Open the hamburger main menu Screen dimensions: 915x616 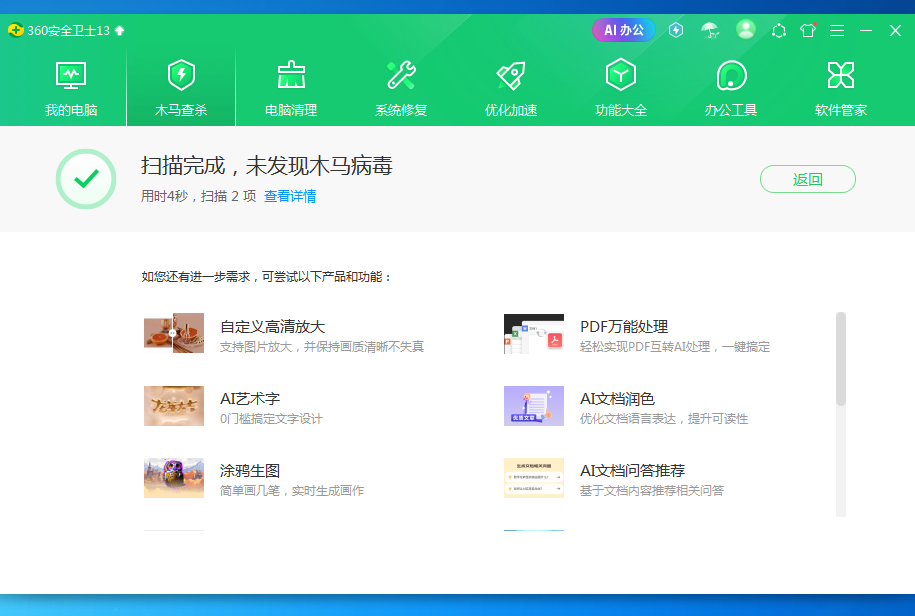[x=837, y=30]
